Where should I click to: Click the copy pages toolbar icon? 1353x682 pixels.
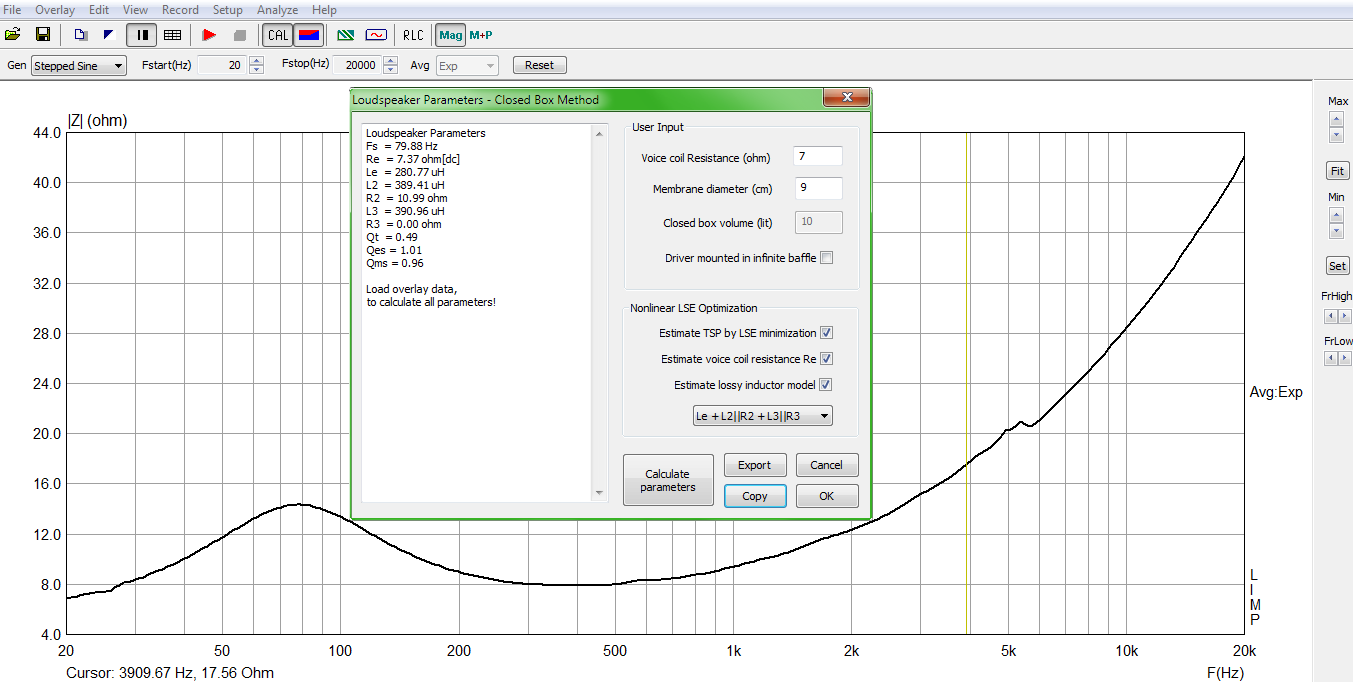pos(81,34)
